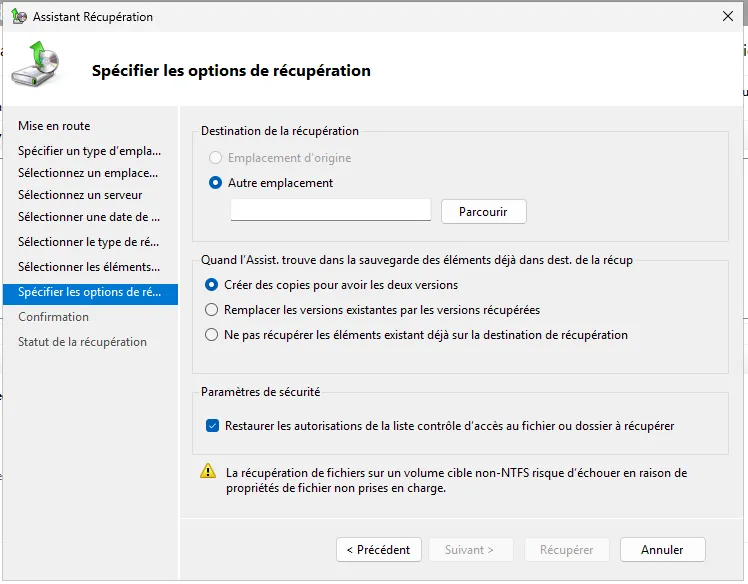The width and height of the screenshot is (748, 584).
Task: Jump to 'Sélectionnez un emplace...' step
Action: click(x=88, y=173)
